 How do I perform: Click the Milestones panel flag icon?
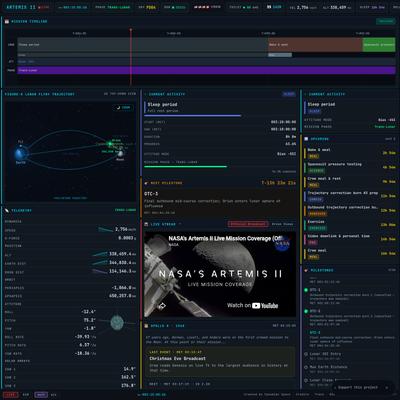(x=306, y=270)
